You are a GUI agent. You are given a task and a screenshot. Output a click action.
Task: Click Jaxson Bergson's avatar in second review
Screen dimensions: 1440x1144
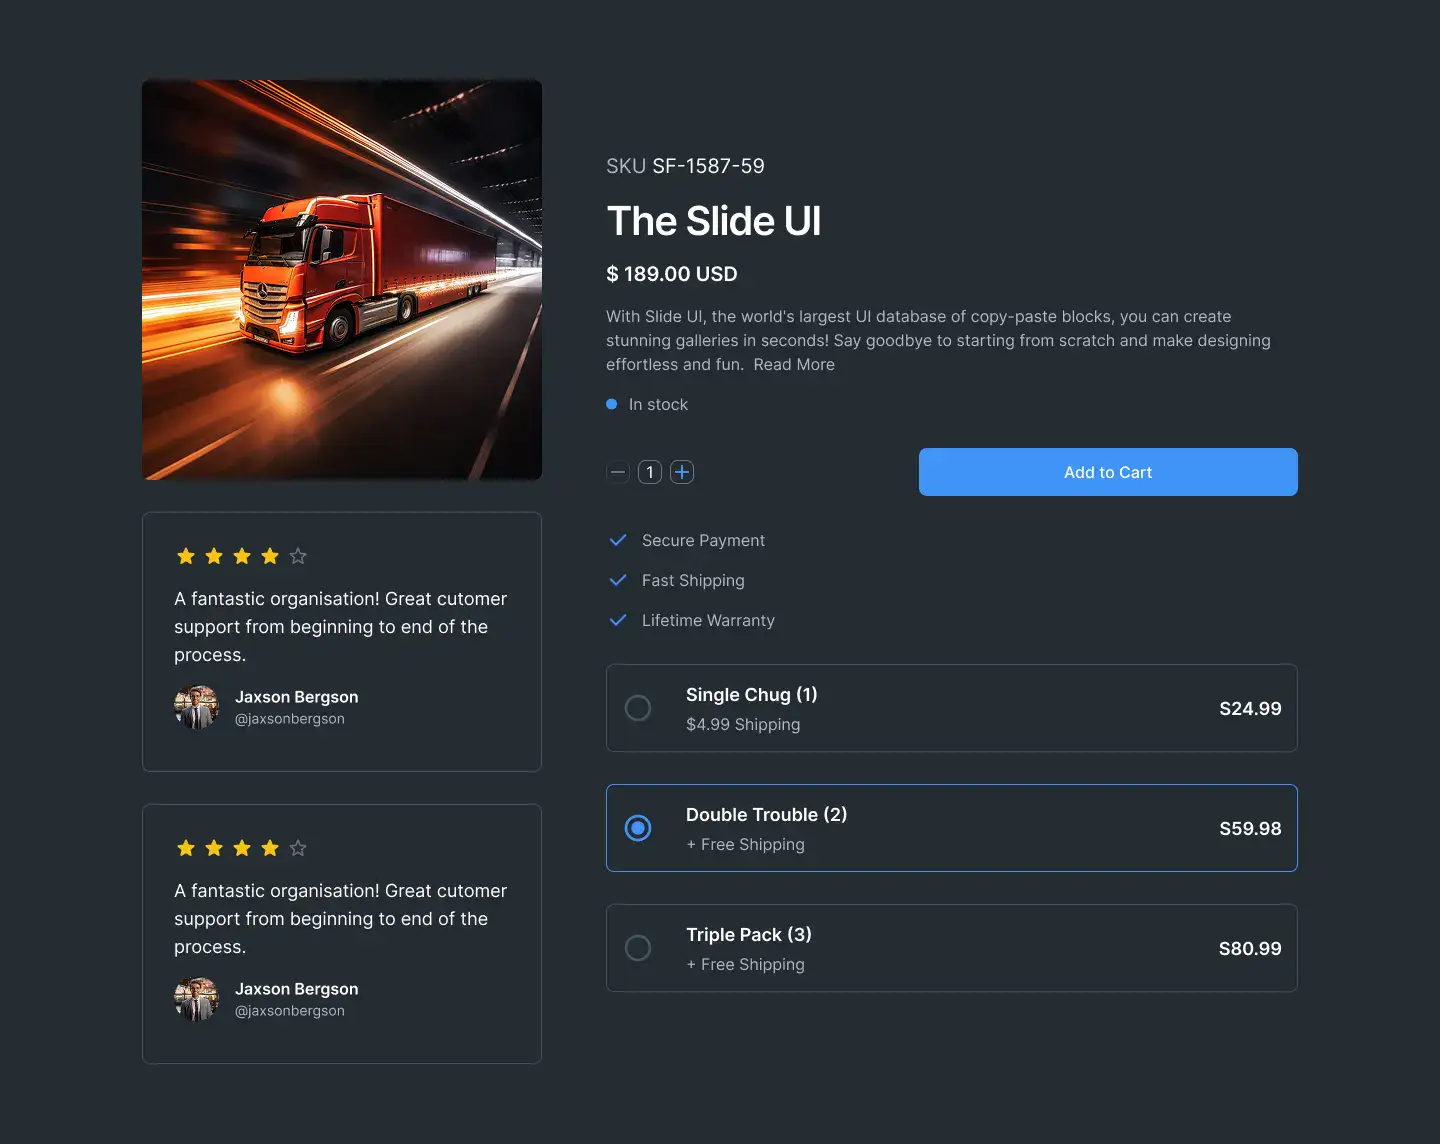tap(196, 999)
